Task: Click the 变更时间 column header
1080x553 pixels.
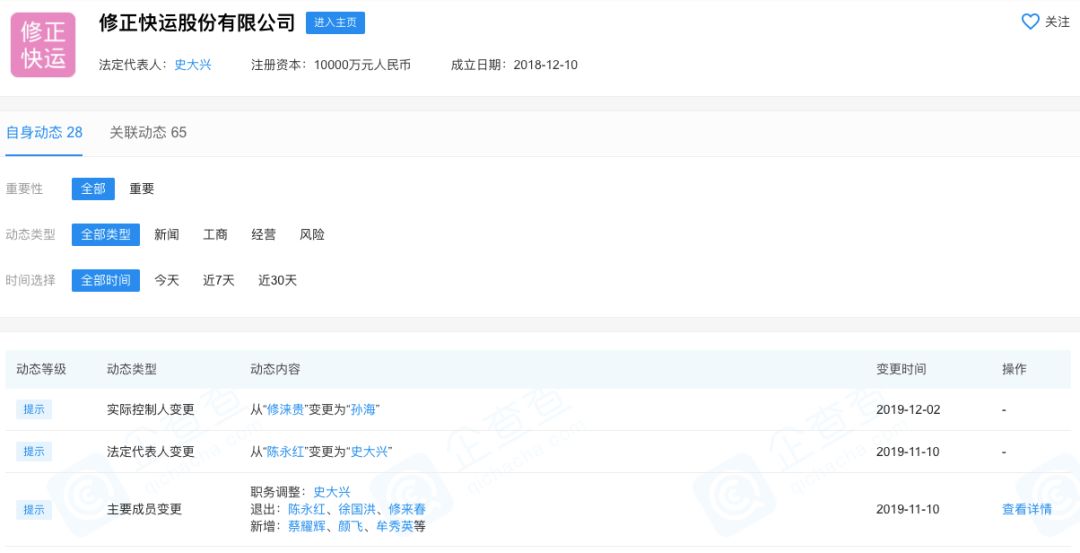Action: tap(901, 369)
